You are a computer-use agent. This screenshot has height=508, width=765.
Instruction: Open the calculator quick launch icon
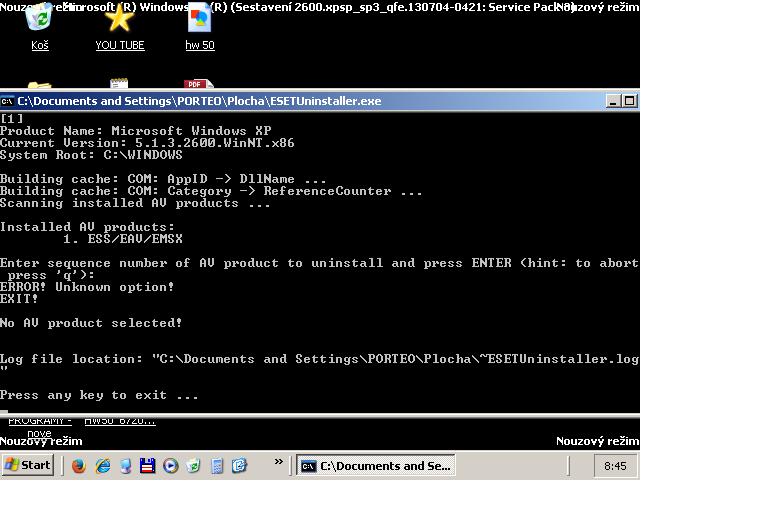pyautogui.click(x=217, y=466)
